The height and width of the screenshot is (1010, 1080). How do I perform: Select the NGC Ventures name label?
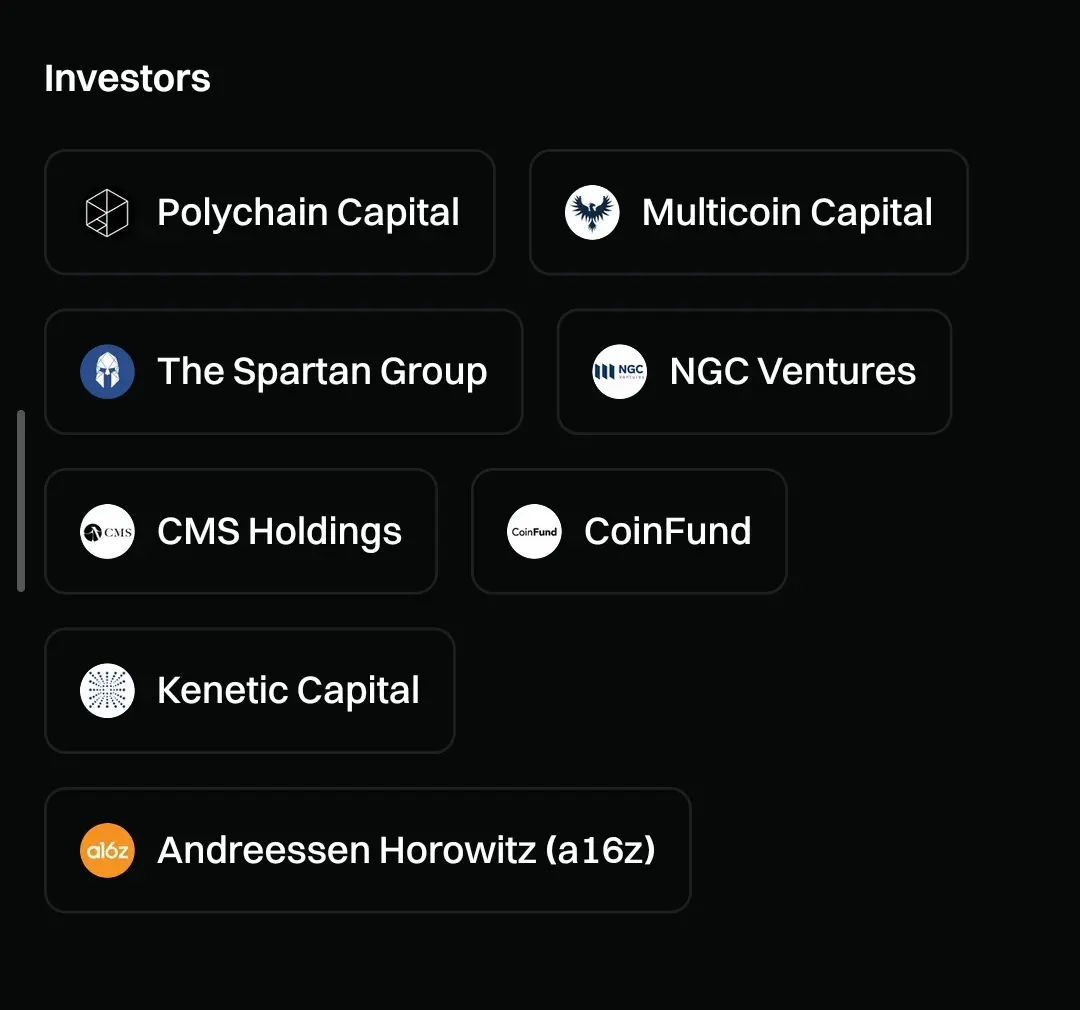(792, 372)
